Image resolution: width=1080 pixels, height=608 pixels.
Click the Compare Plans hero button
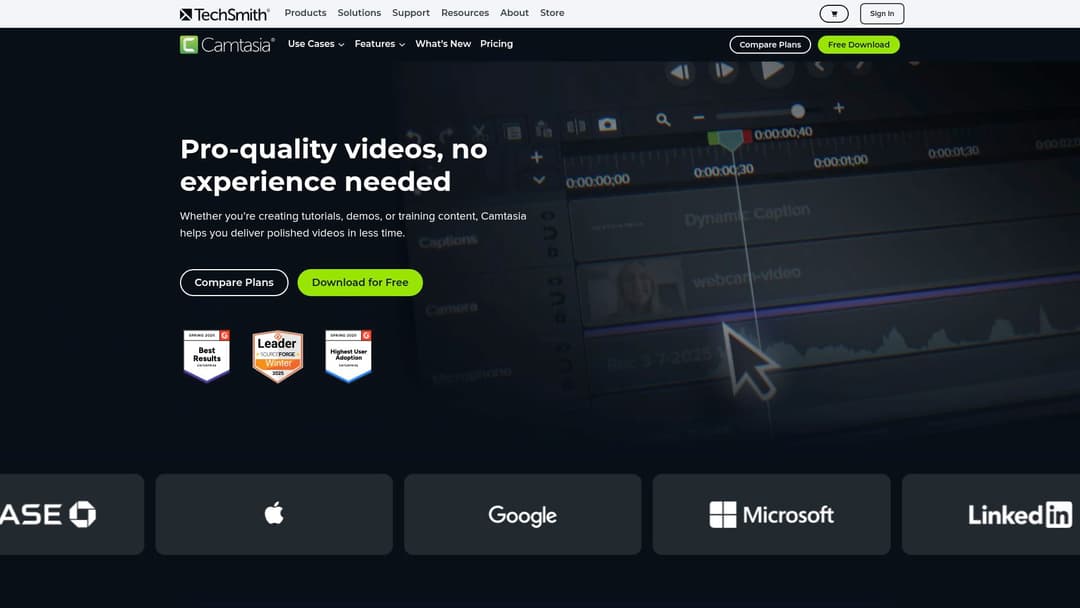tap(234, 282)
